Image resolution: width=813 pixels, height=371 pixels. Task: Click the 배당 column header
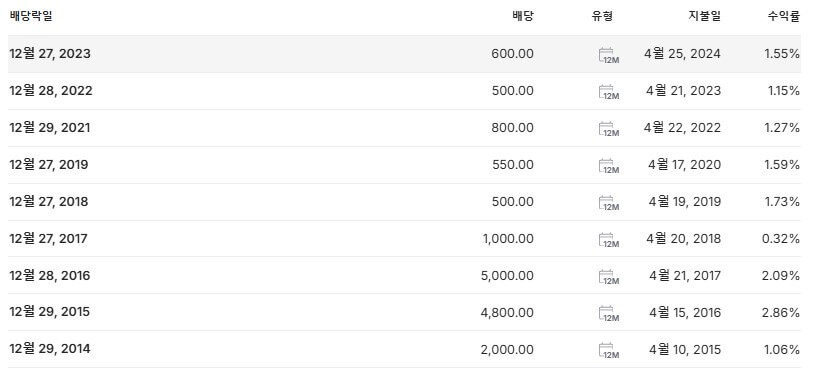523,16
